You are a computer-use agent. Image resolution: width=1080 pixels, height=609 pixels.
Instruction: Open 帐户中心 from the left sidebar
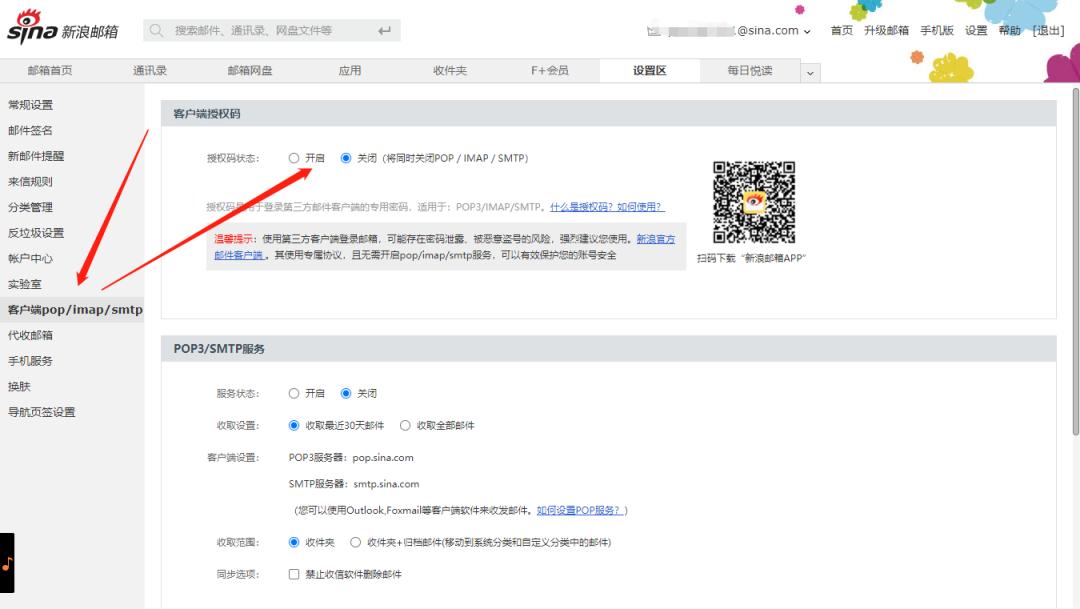[x=31, y=258]
